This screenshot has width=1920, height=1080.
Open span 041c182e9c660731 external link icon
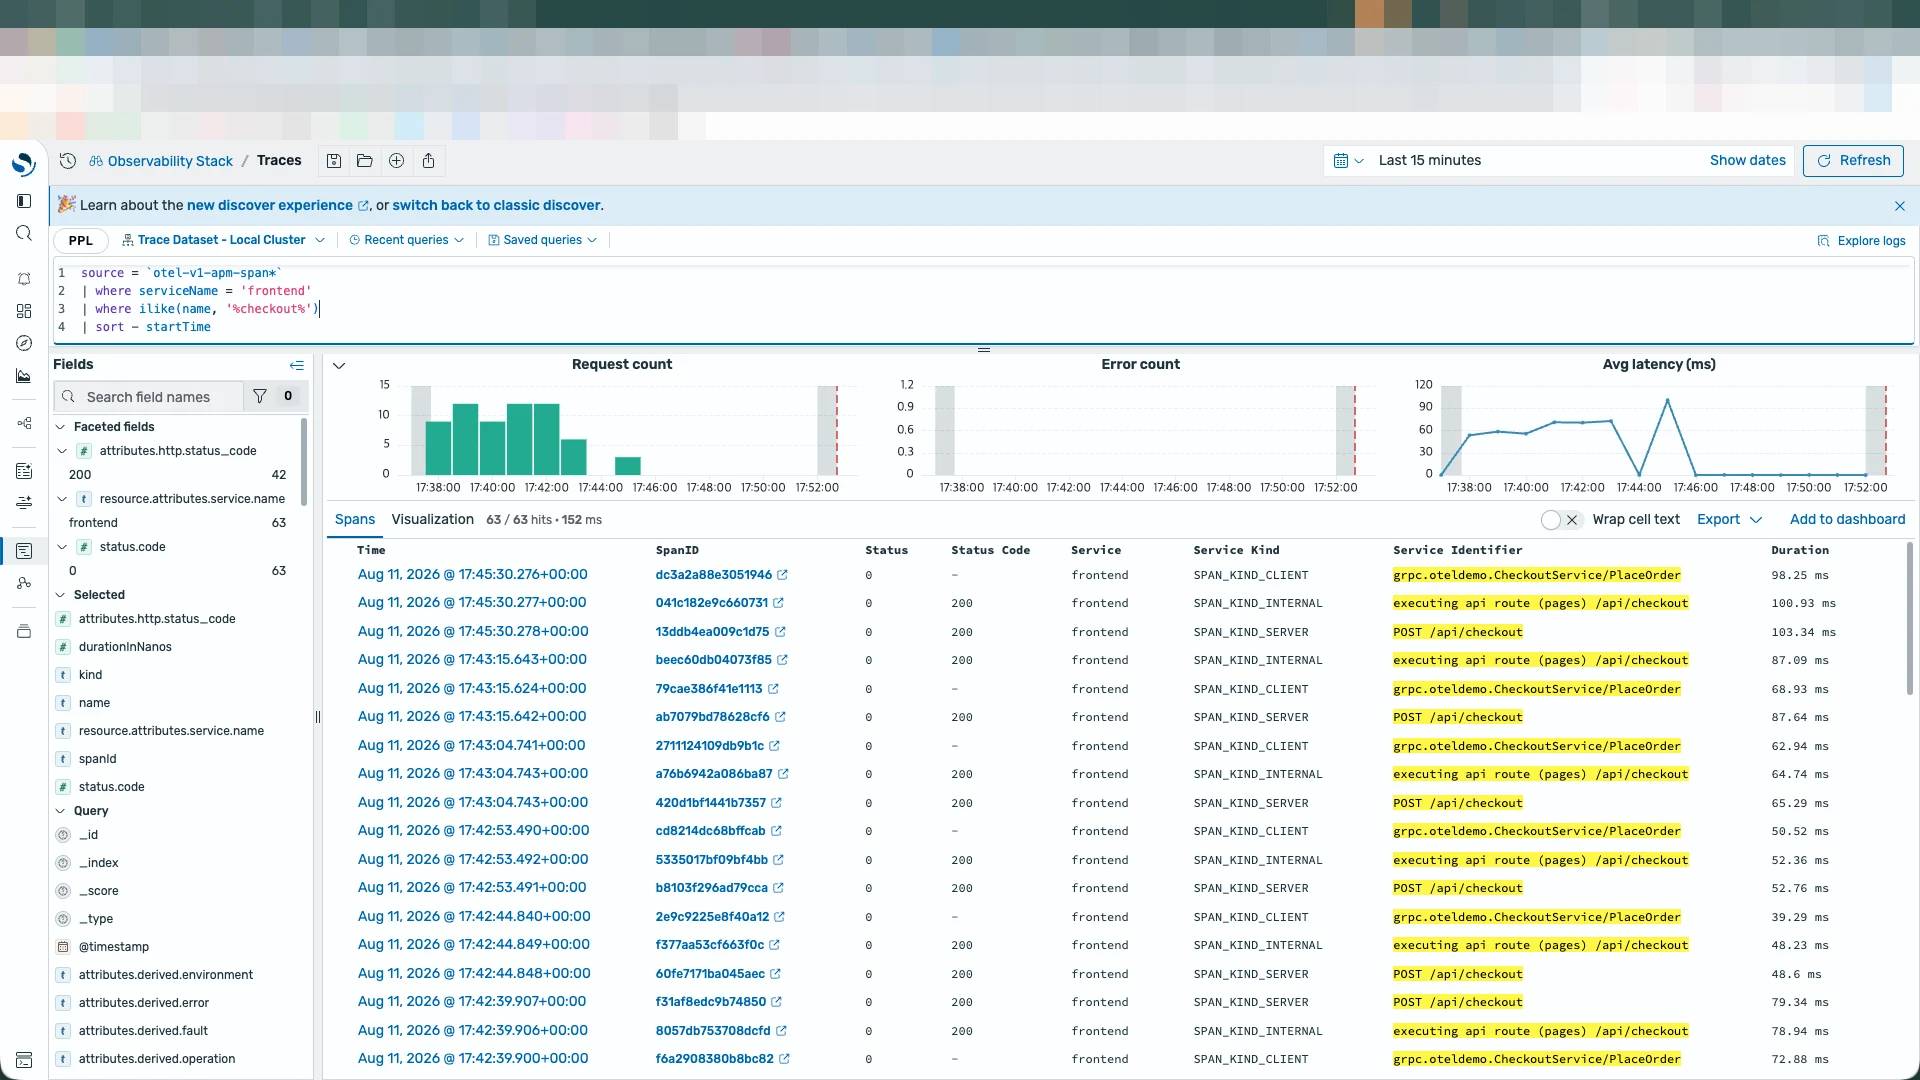pyautogui.click(x=779, y=603)
